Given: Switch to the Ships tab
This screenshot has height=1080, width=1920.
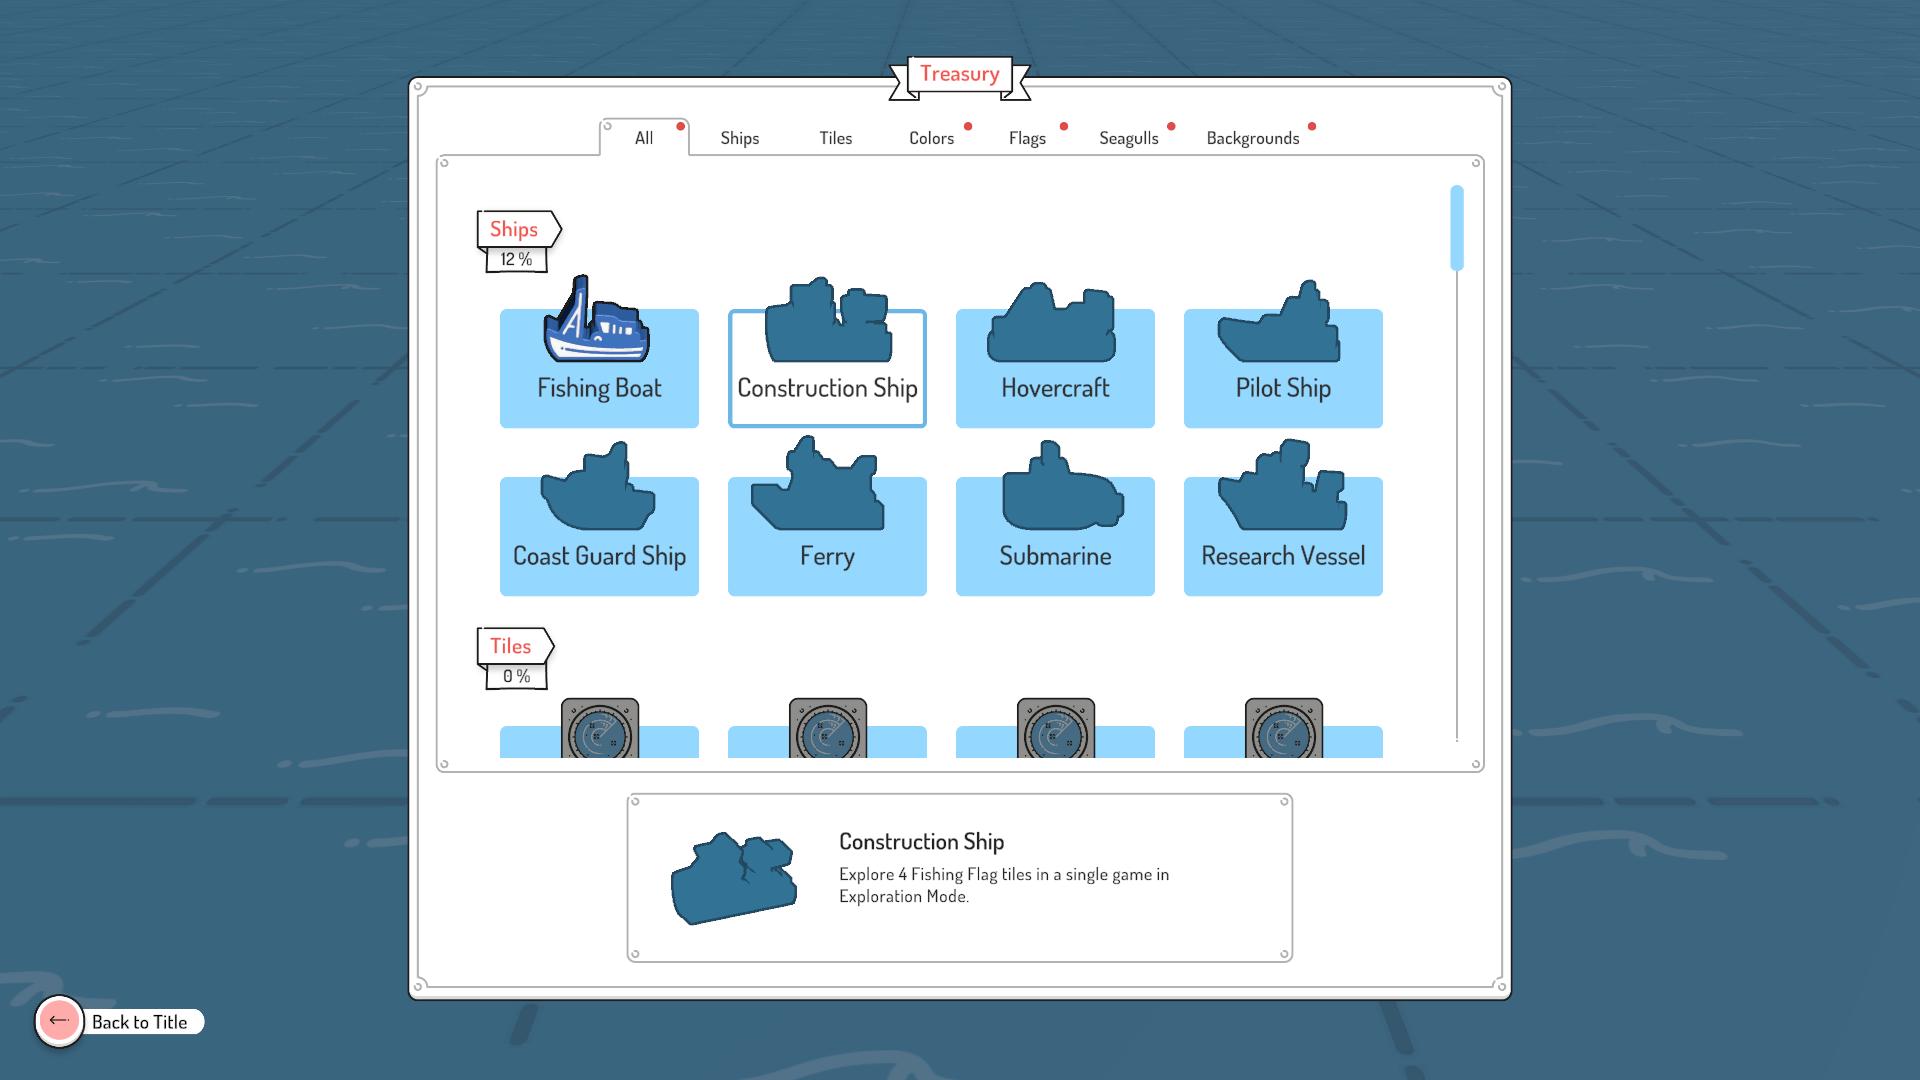Looking at the screenshot, I should click(739, 138).
